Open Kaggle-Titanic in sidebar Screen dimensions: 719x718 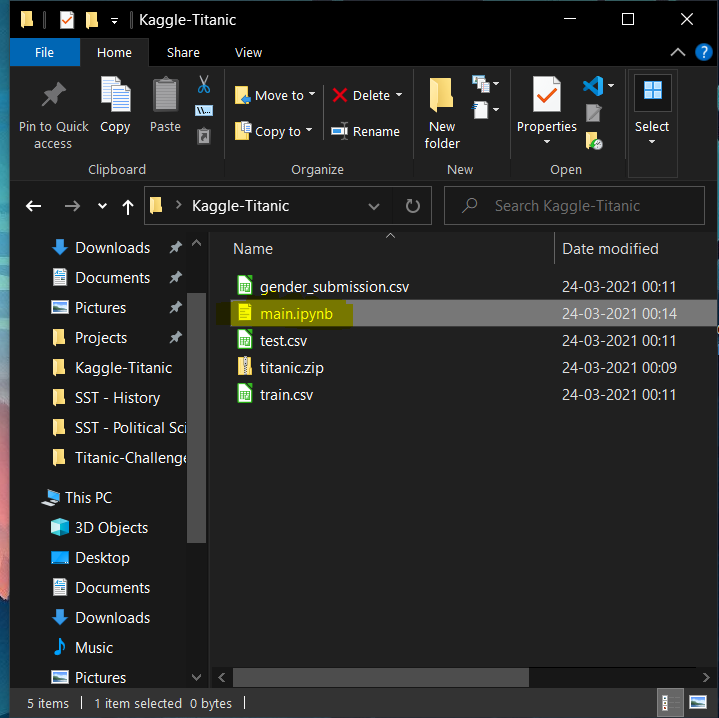(123, 368)
